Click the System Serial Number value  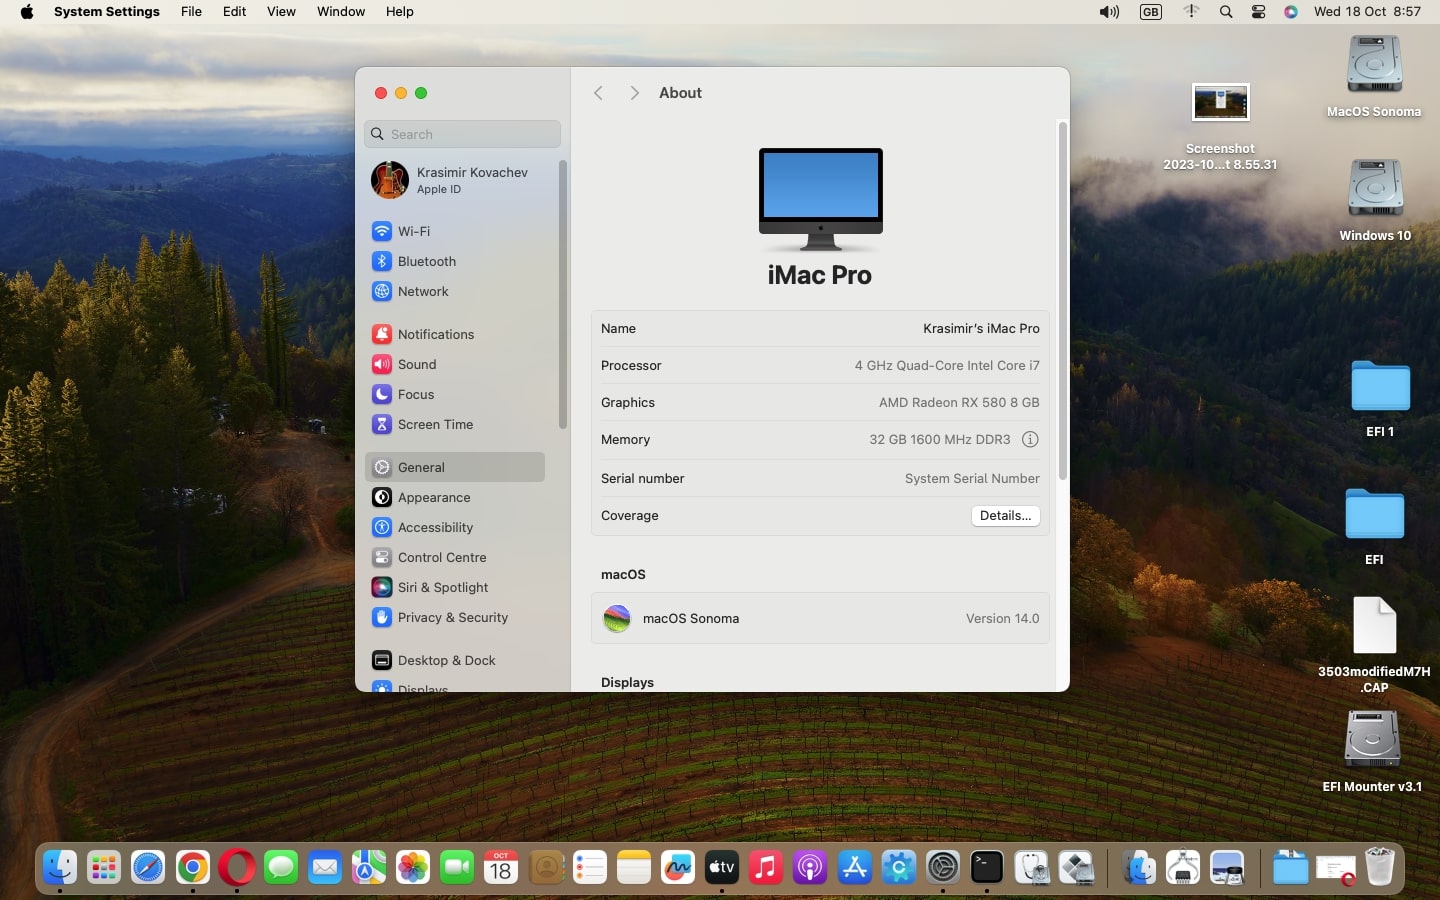(x=972, y=478)
